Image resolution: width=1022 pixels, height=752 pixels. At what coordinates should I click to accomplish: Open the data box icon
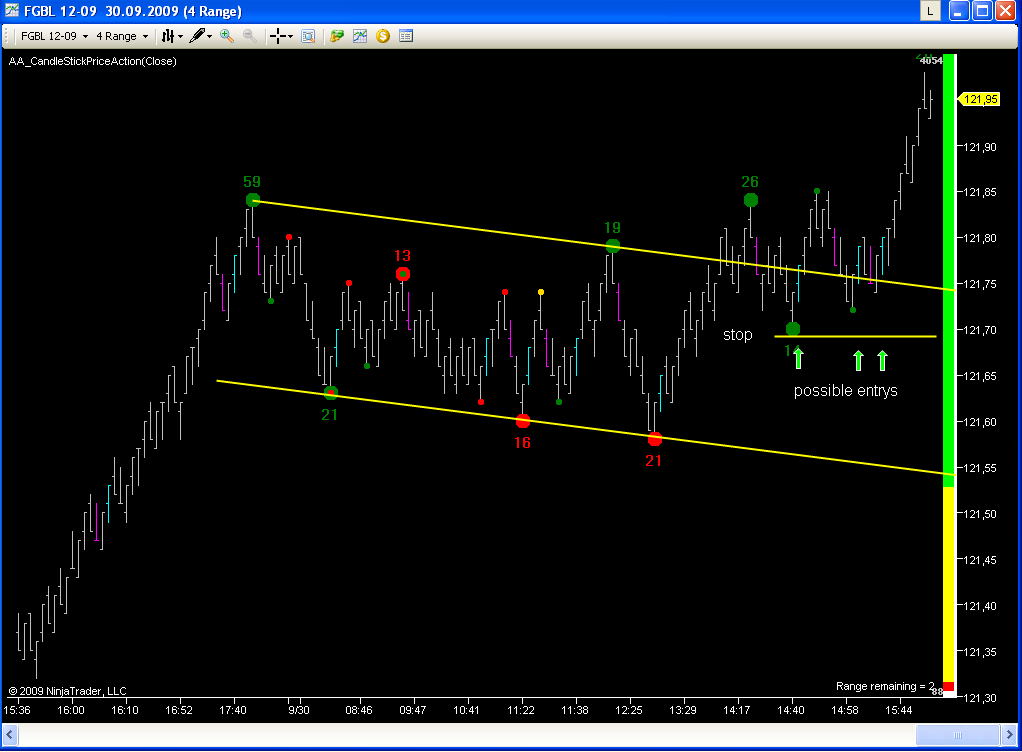coord(308,36)
